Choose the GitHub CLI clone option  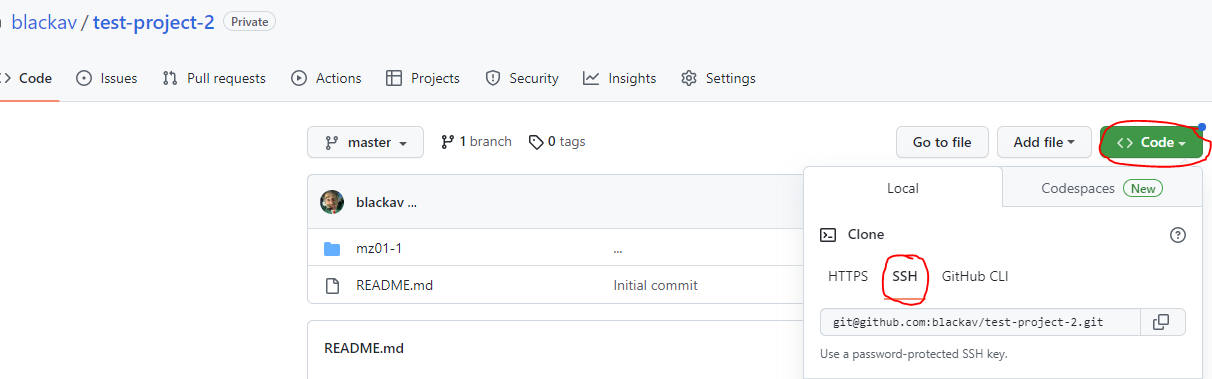tap(975, 276)
